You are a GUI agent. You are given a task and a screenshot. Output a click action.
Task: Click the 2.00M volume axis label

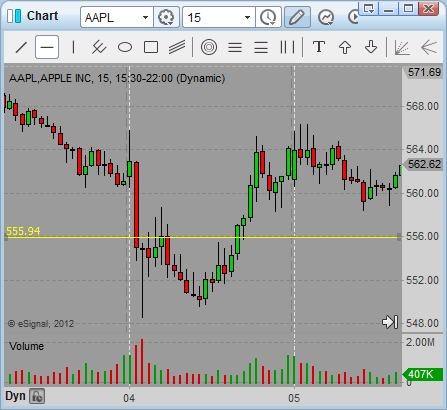420,342
